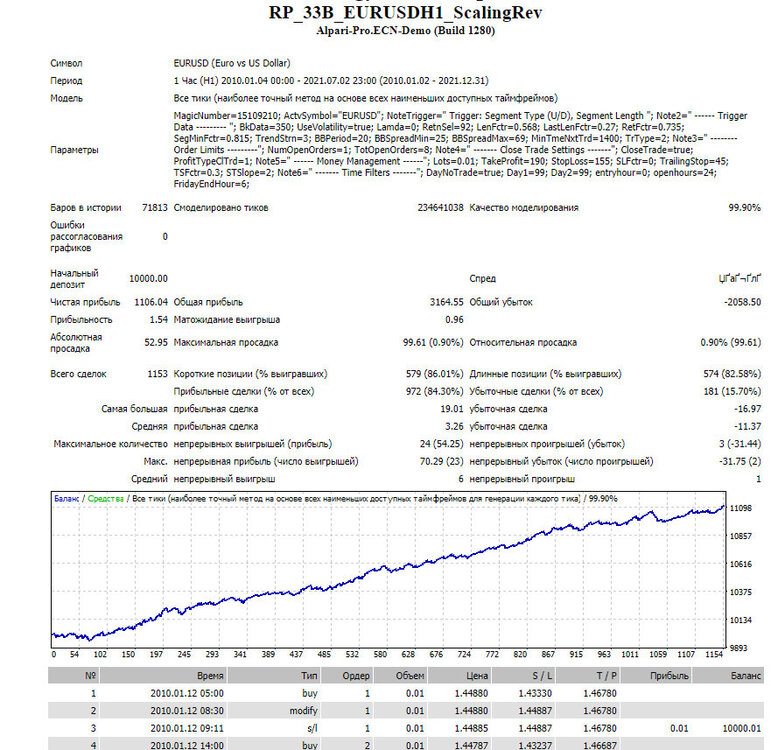Click the Время column header
The image size is (771, 750).
click(163, 676)
